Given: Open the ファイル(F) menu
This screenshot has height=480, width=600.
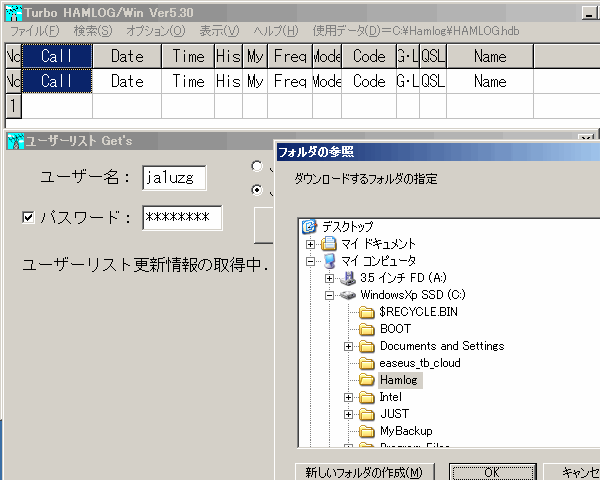Looking at the screenshot, I should click(34, 31).
